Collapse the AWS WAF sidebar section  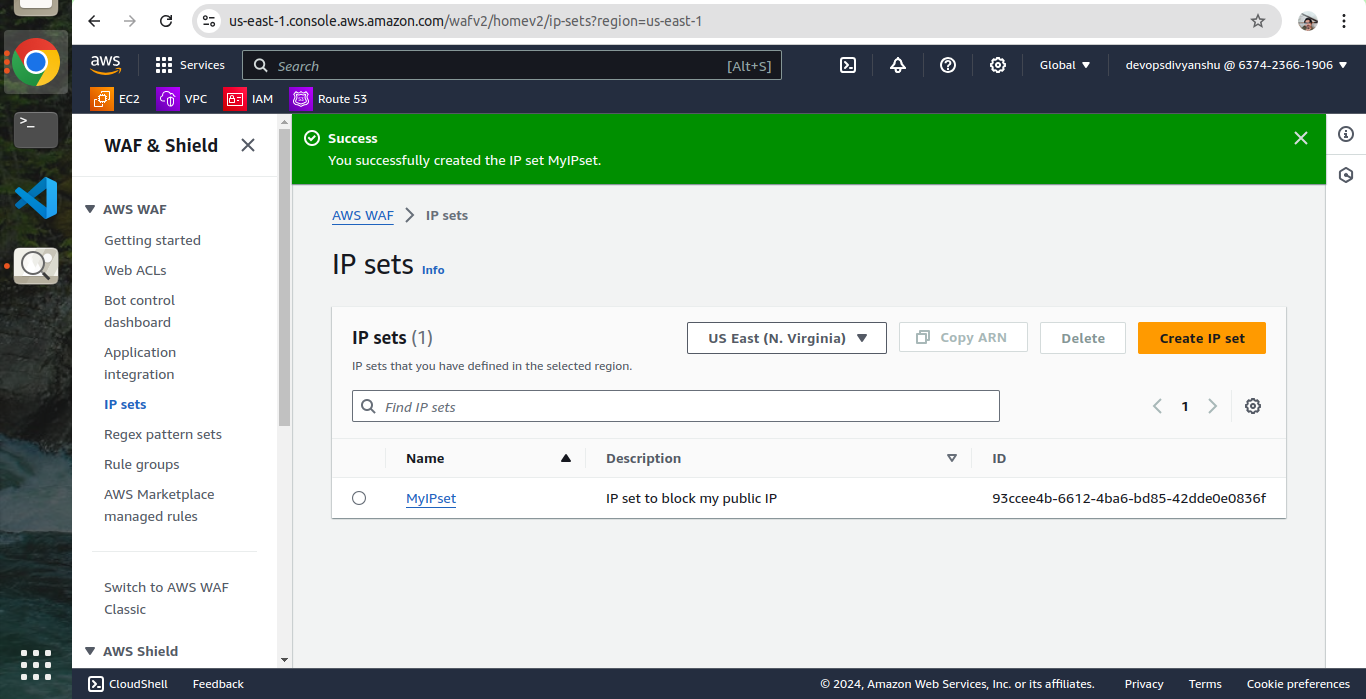coord(90,209)
